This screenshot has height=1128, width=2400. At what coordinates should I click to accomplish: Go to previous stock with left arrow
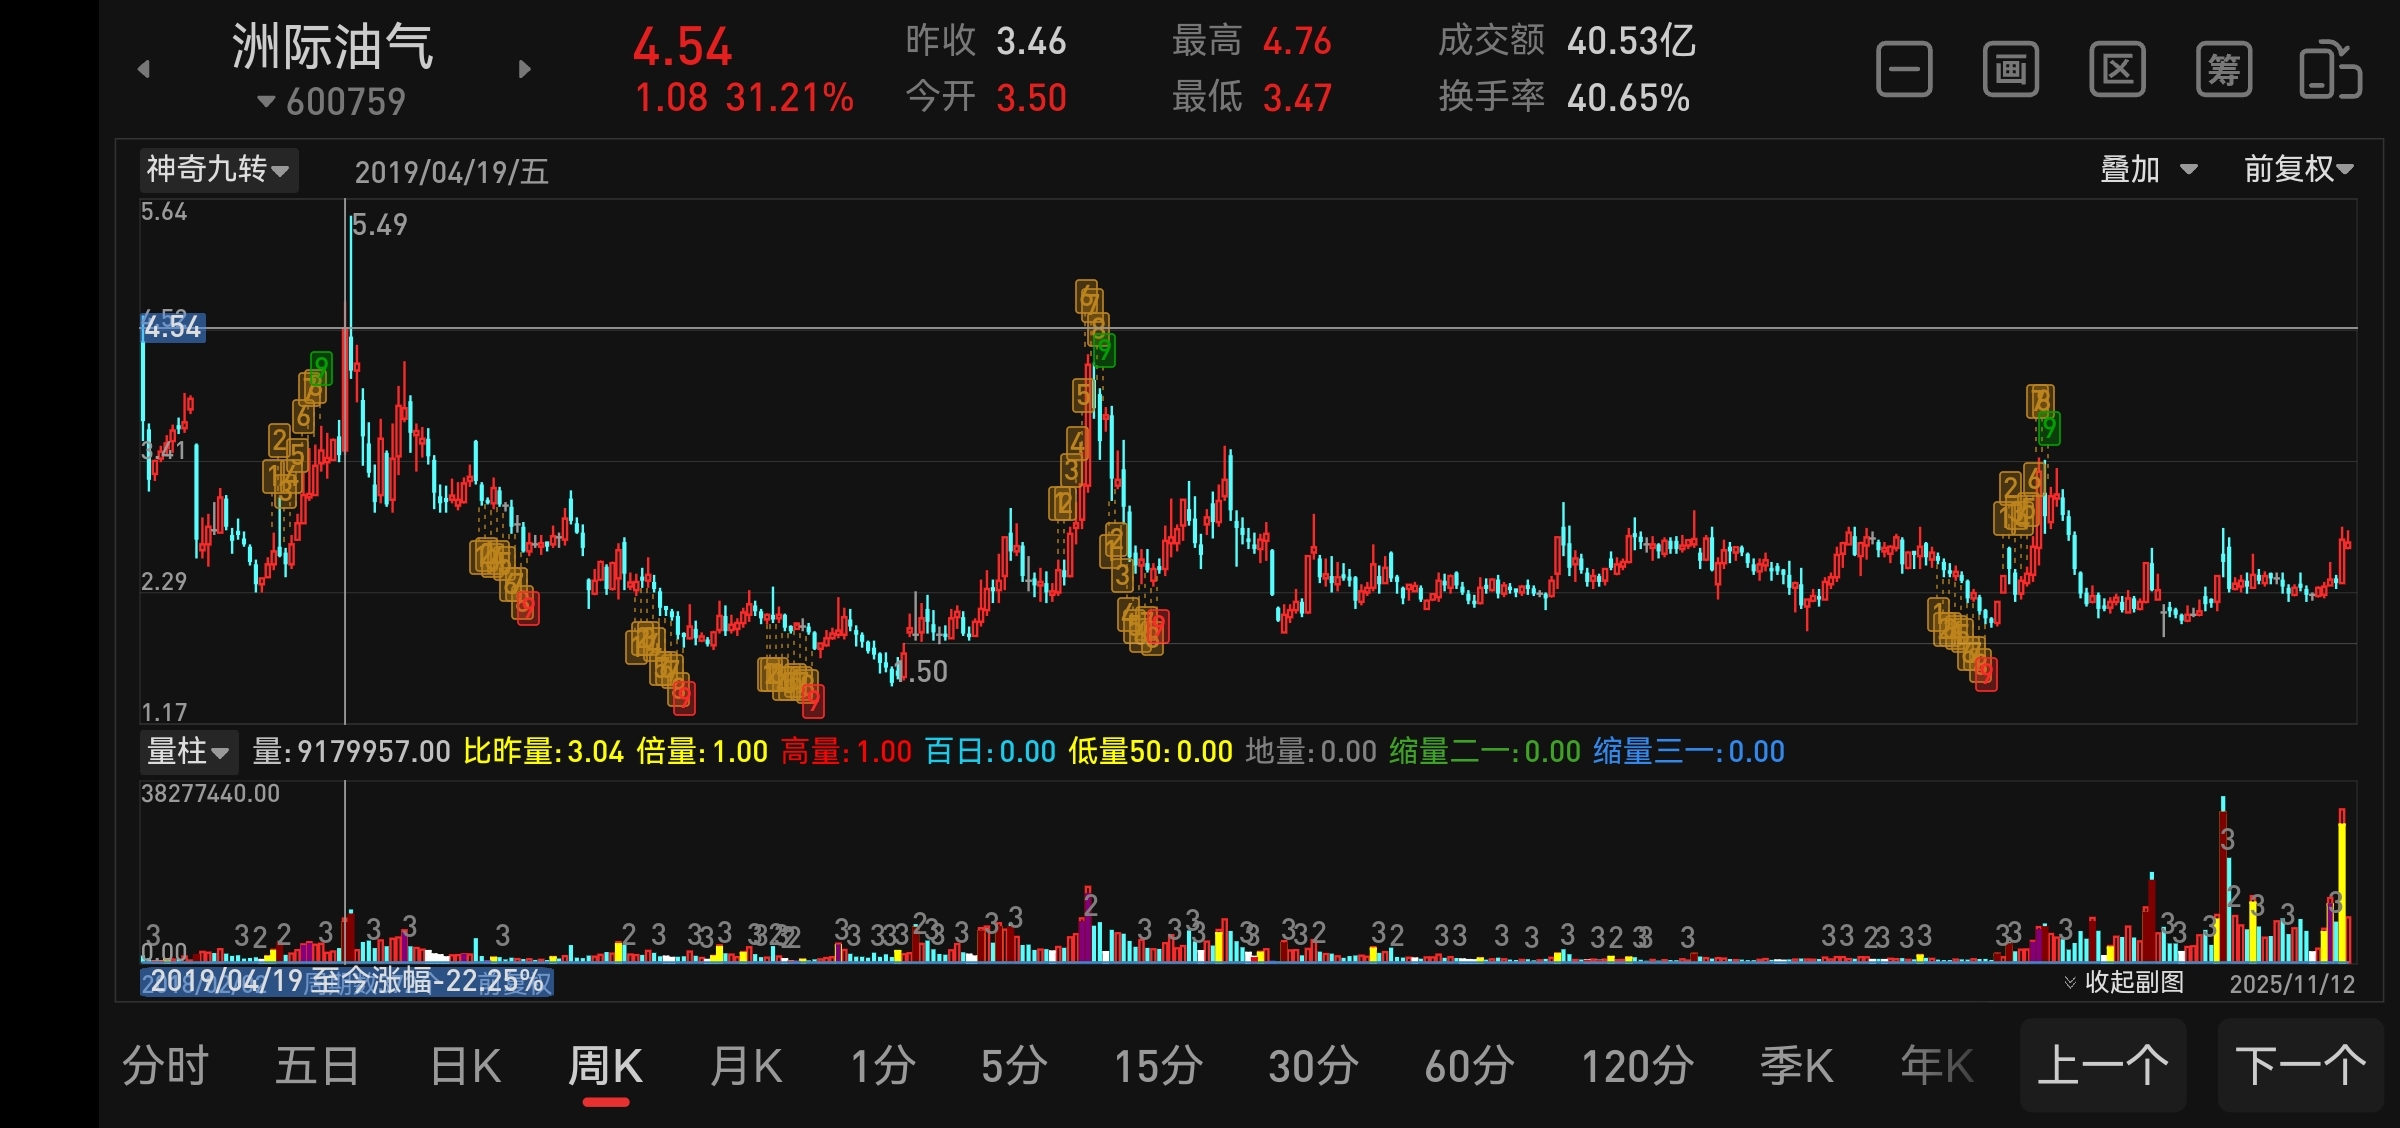click(144, 69)
